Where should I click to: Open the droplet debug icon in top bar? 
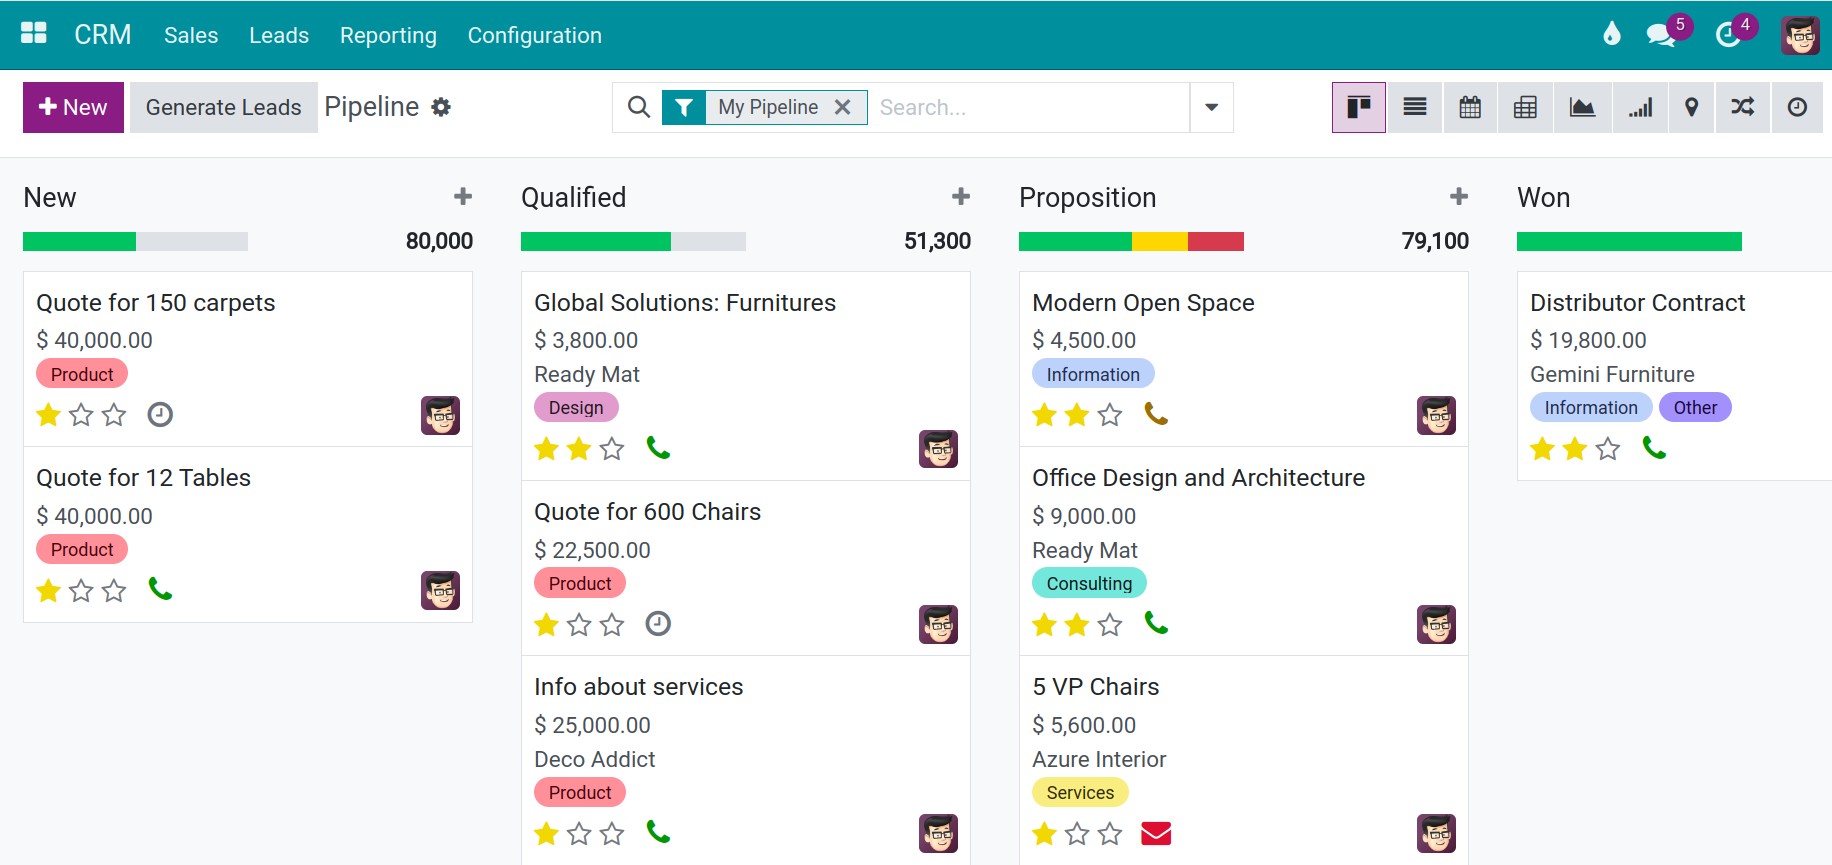pyautogui.click(x=1611, y=34)
